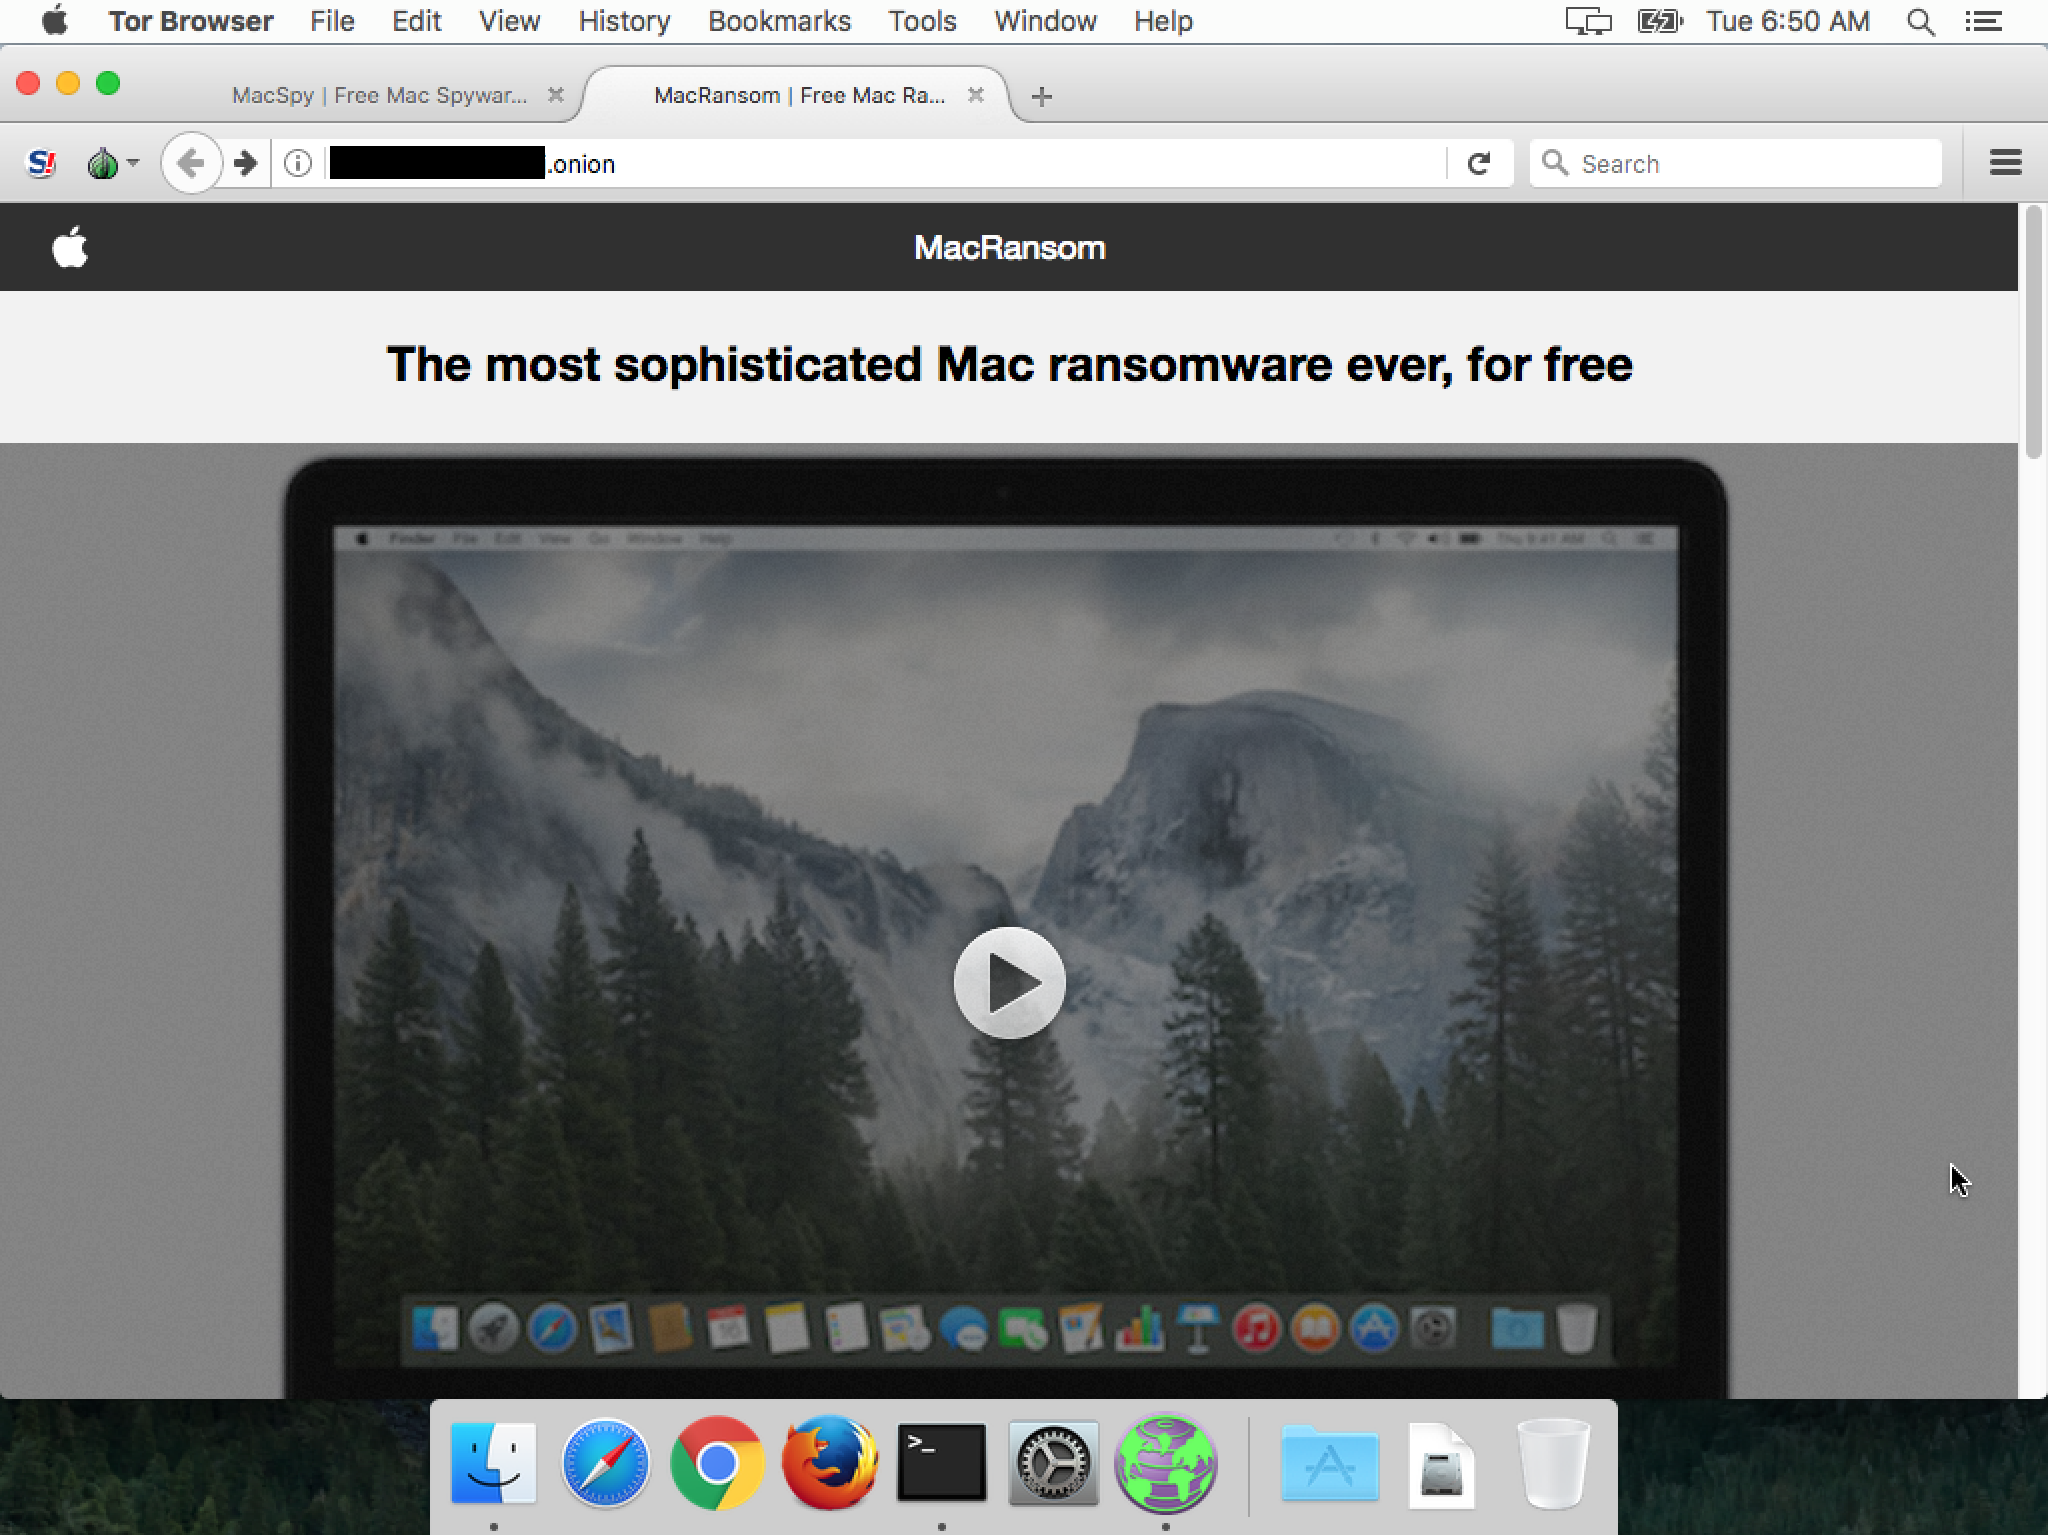
Task: Open the Tor Browser application menu
Action: coord(190,21)
